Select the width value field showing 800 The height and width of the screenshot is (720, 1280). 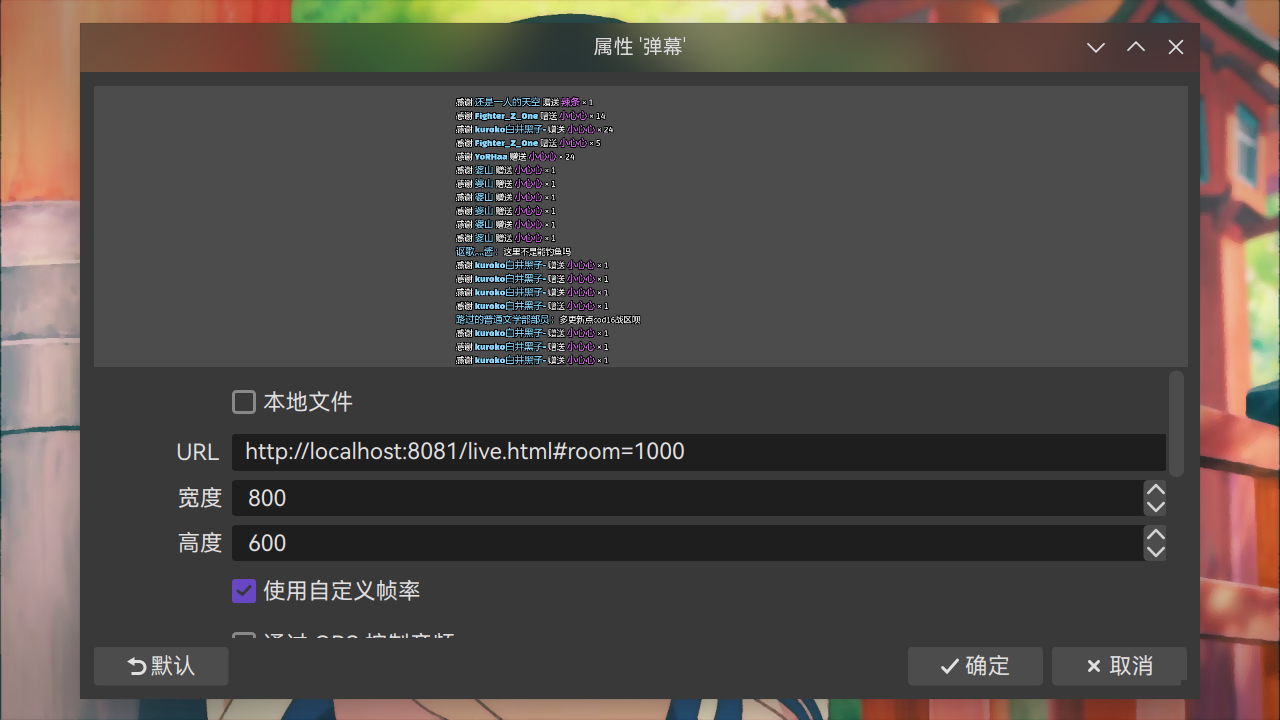click(690, 498)
